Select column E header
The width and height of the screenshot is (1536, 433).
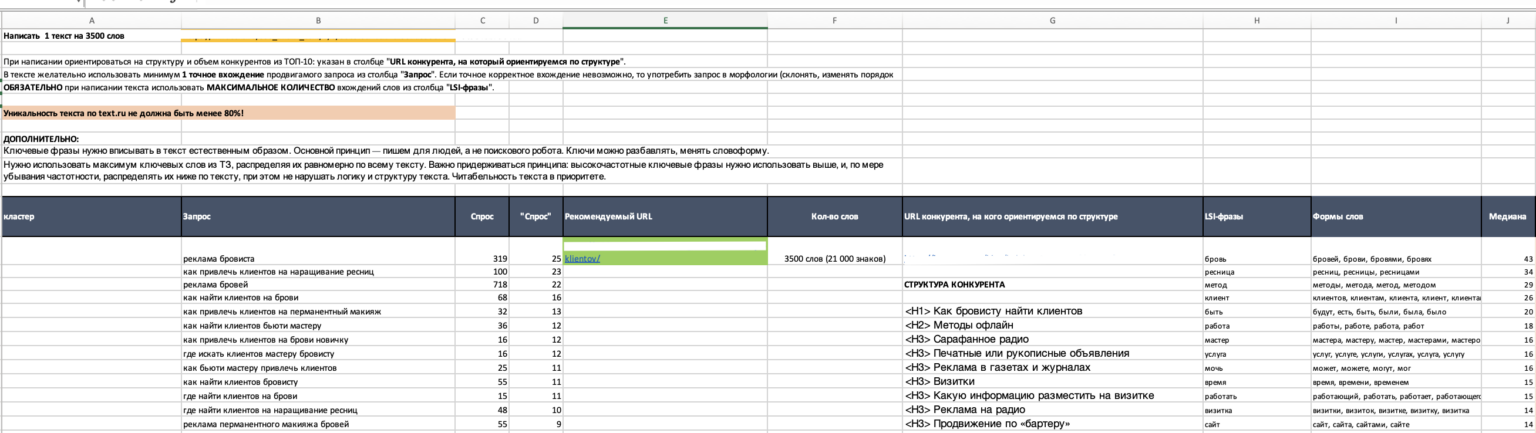click(665, 21)
